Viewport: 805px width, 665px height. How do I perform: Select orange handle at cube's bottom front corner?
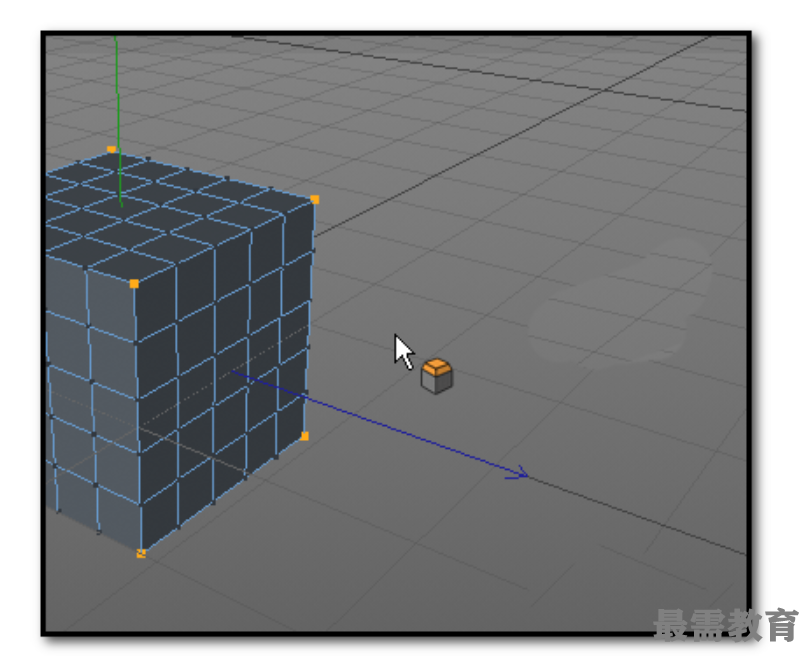point(141,553)
